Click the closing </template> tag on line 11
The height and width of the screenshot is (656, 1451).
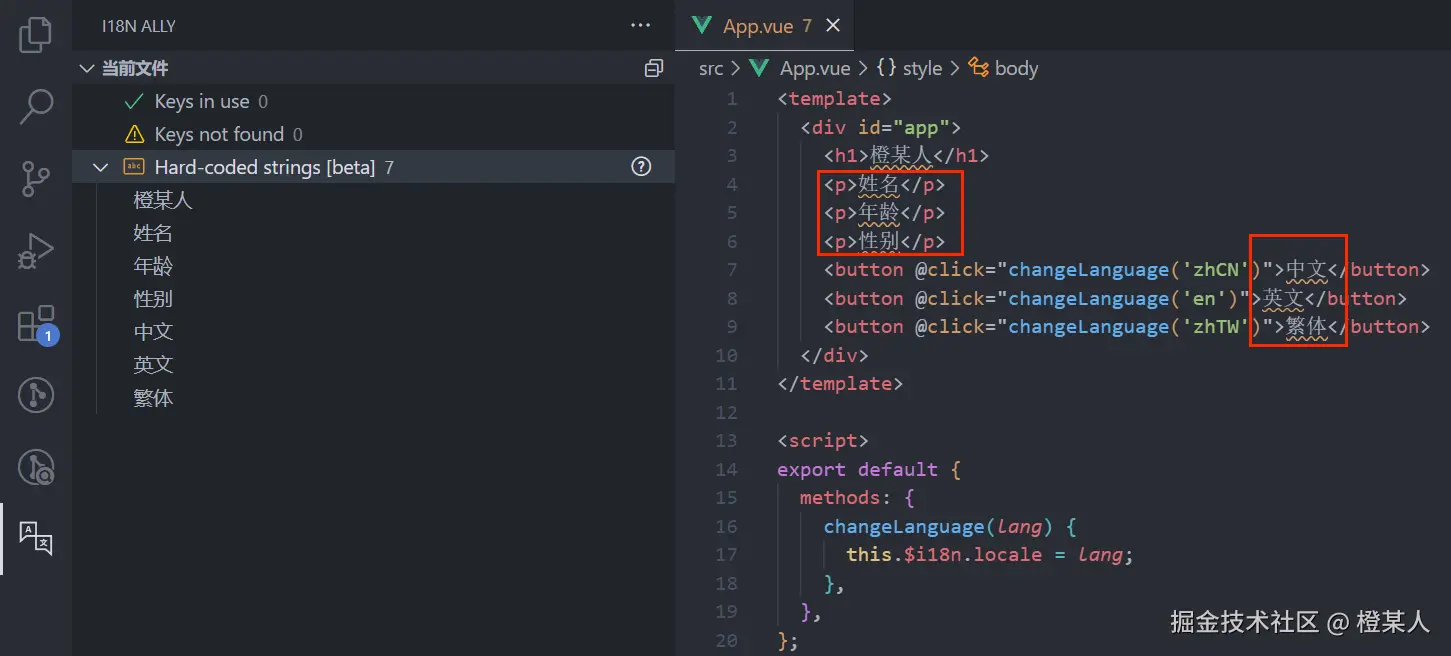(840, 384)
